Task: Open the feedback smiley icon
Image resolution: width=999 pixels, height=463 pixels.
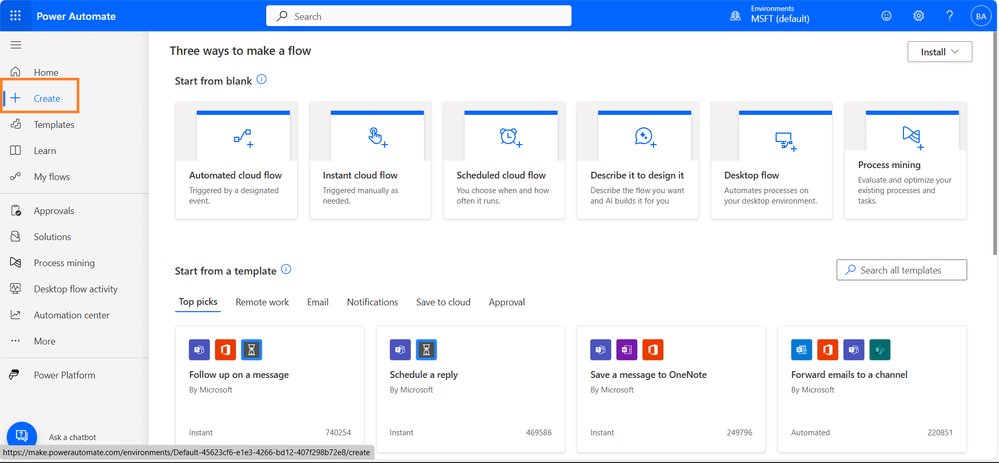Action: coord(886,16)
